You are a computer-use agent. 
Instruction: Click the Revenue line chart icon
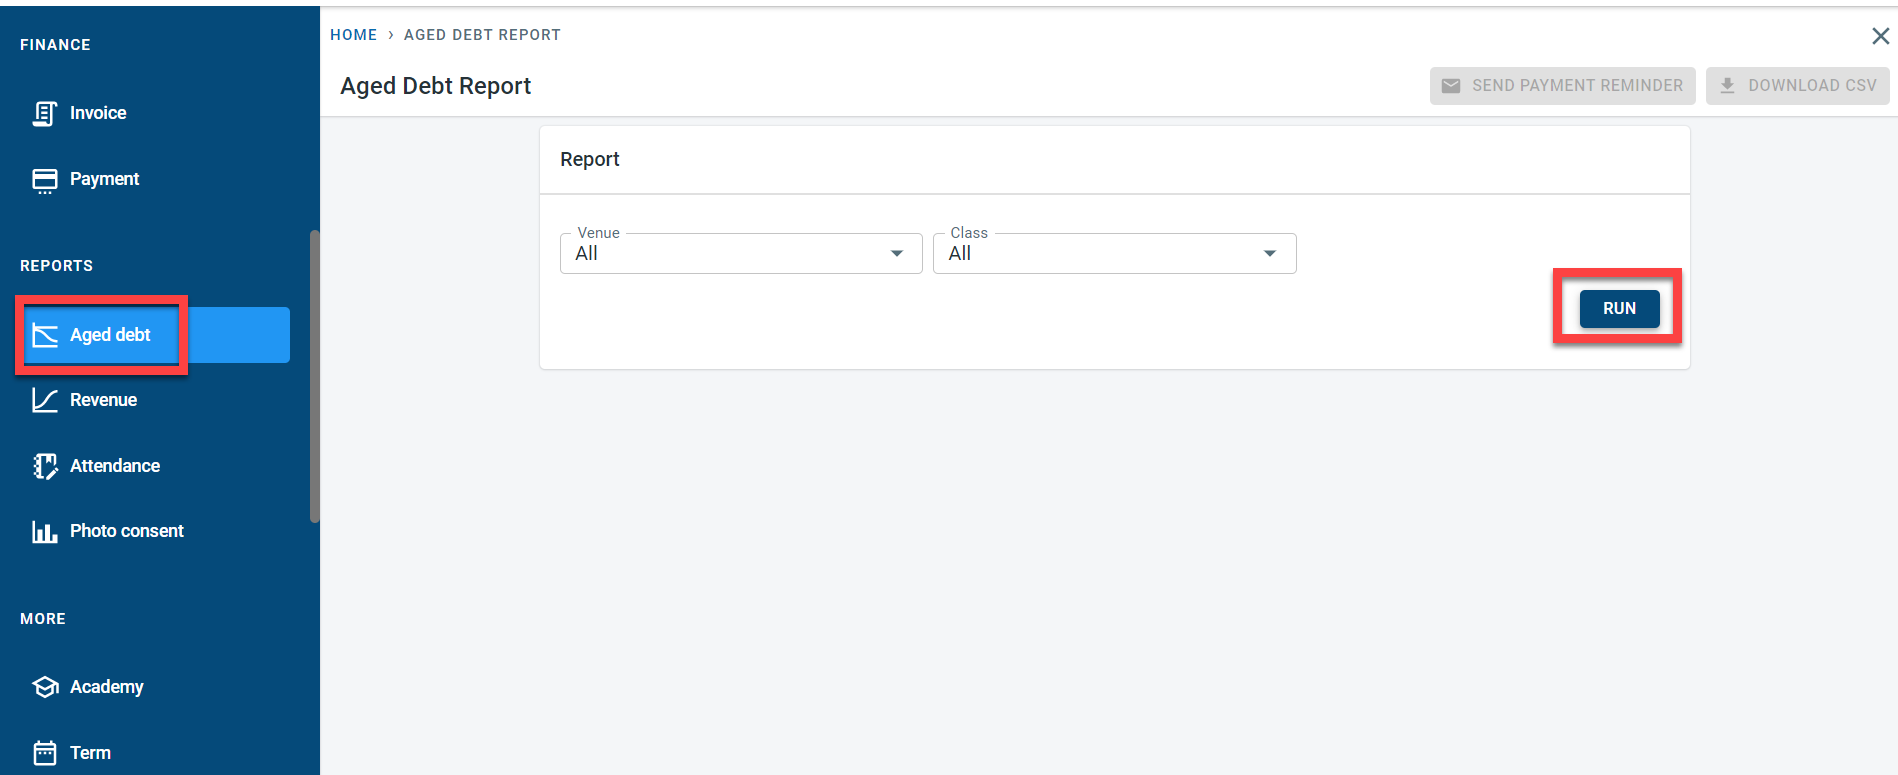(44, 400)
